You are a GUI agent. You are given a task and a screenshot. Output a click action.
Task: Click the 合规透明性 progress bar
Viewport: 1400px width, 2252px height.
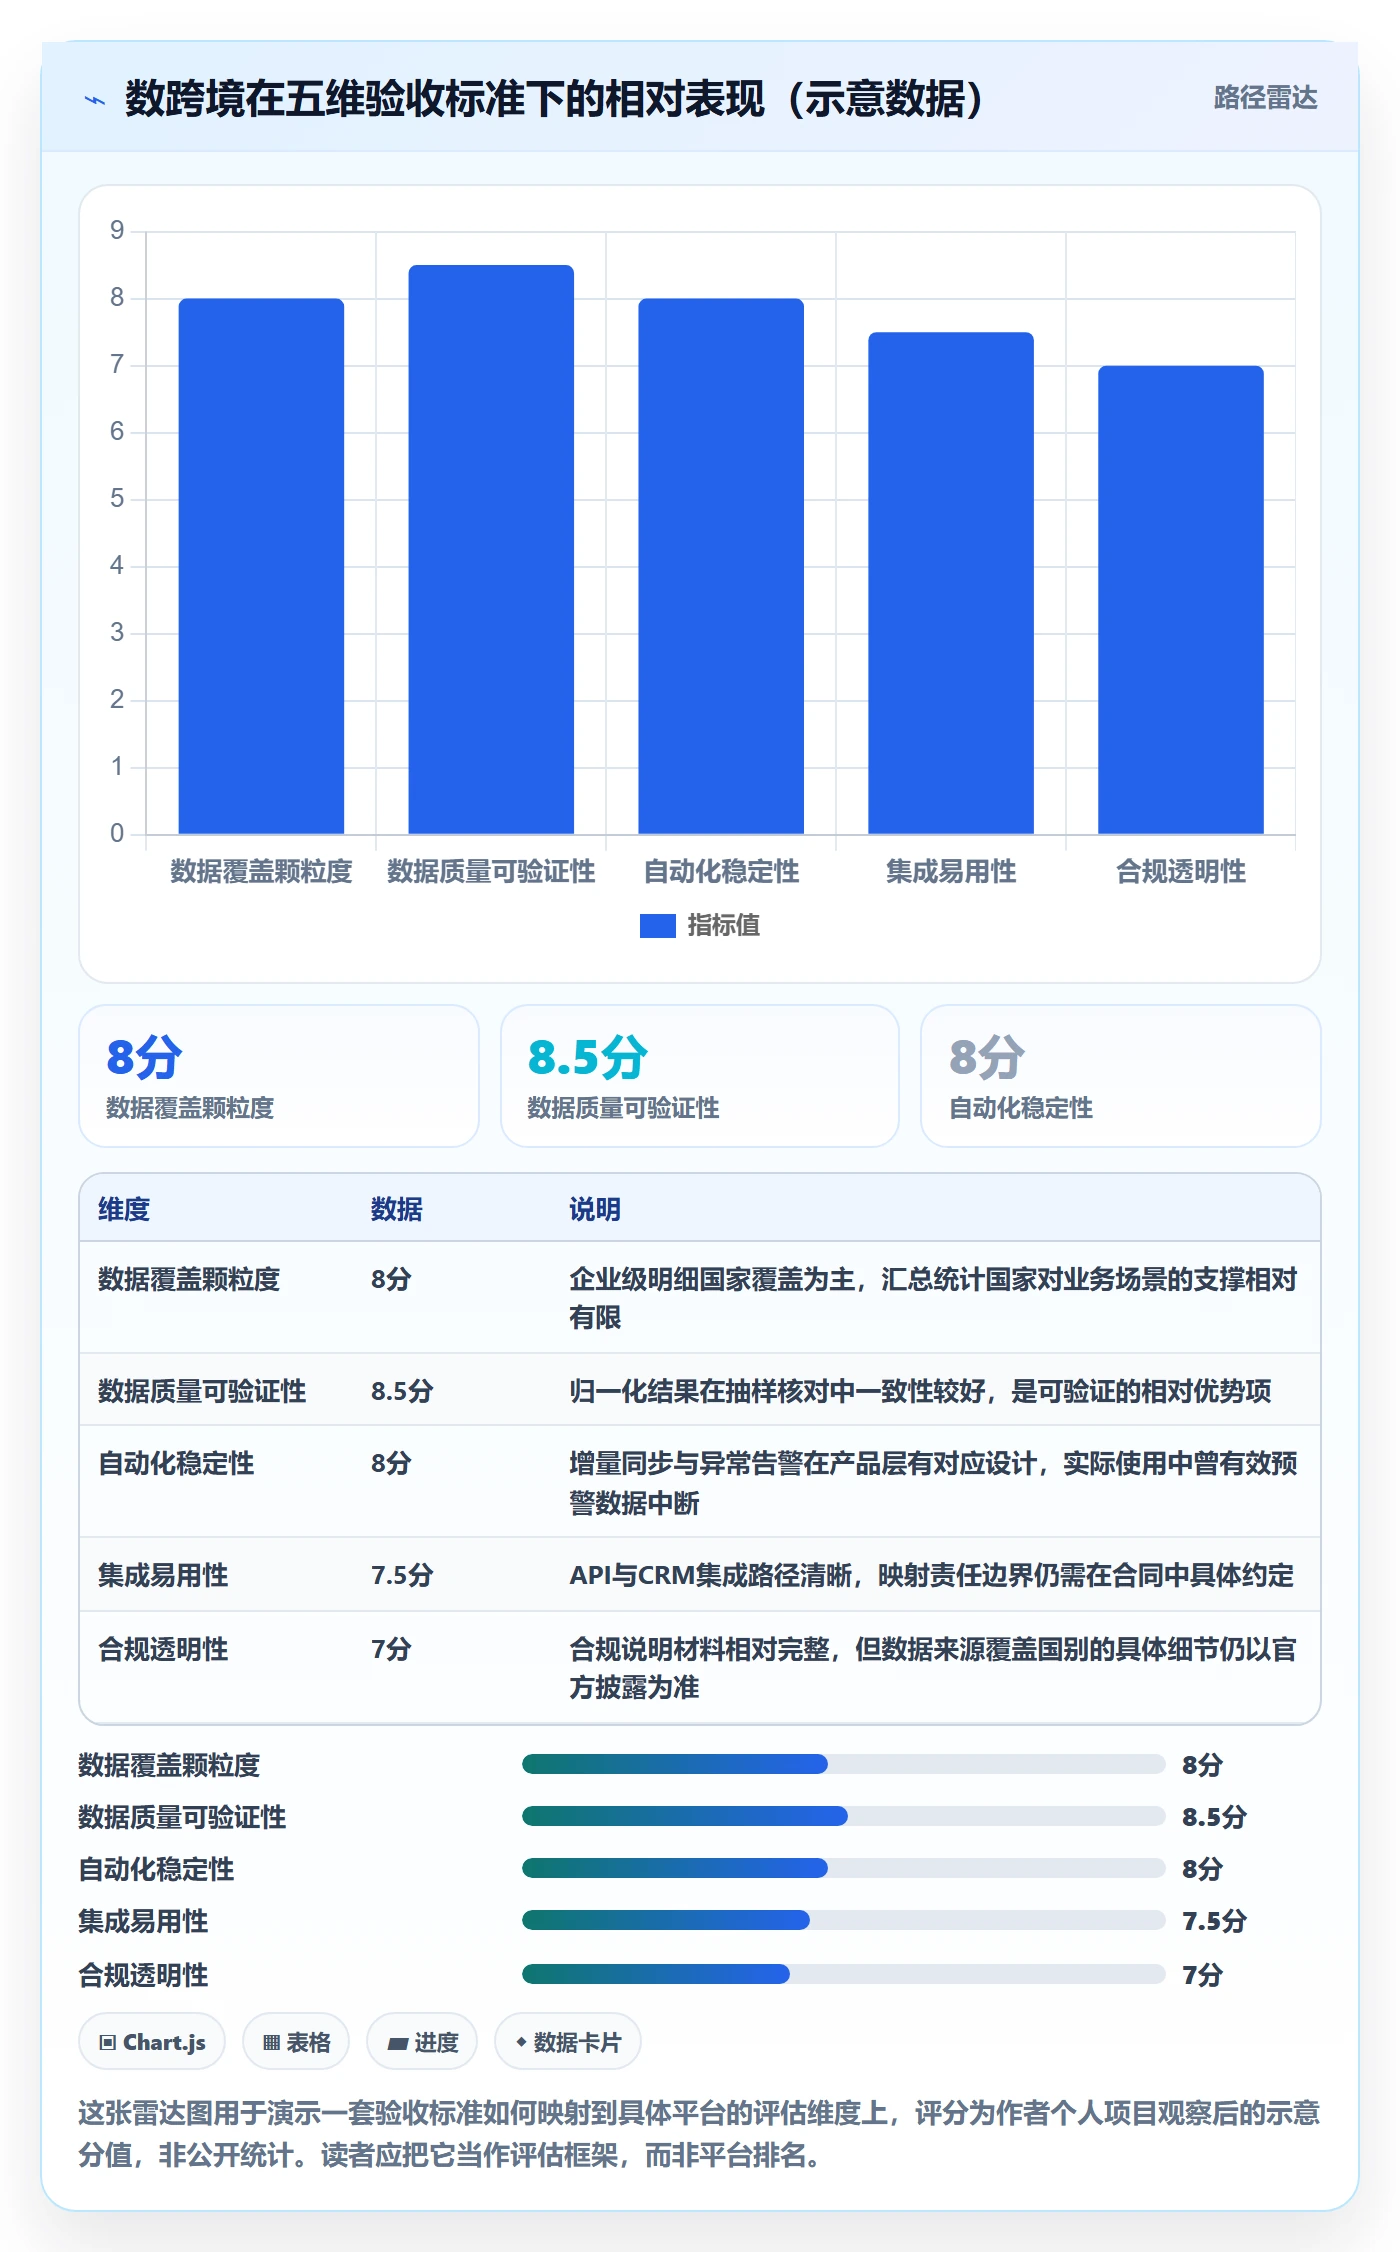click(x=844, y=1974)
